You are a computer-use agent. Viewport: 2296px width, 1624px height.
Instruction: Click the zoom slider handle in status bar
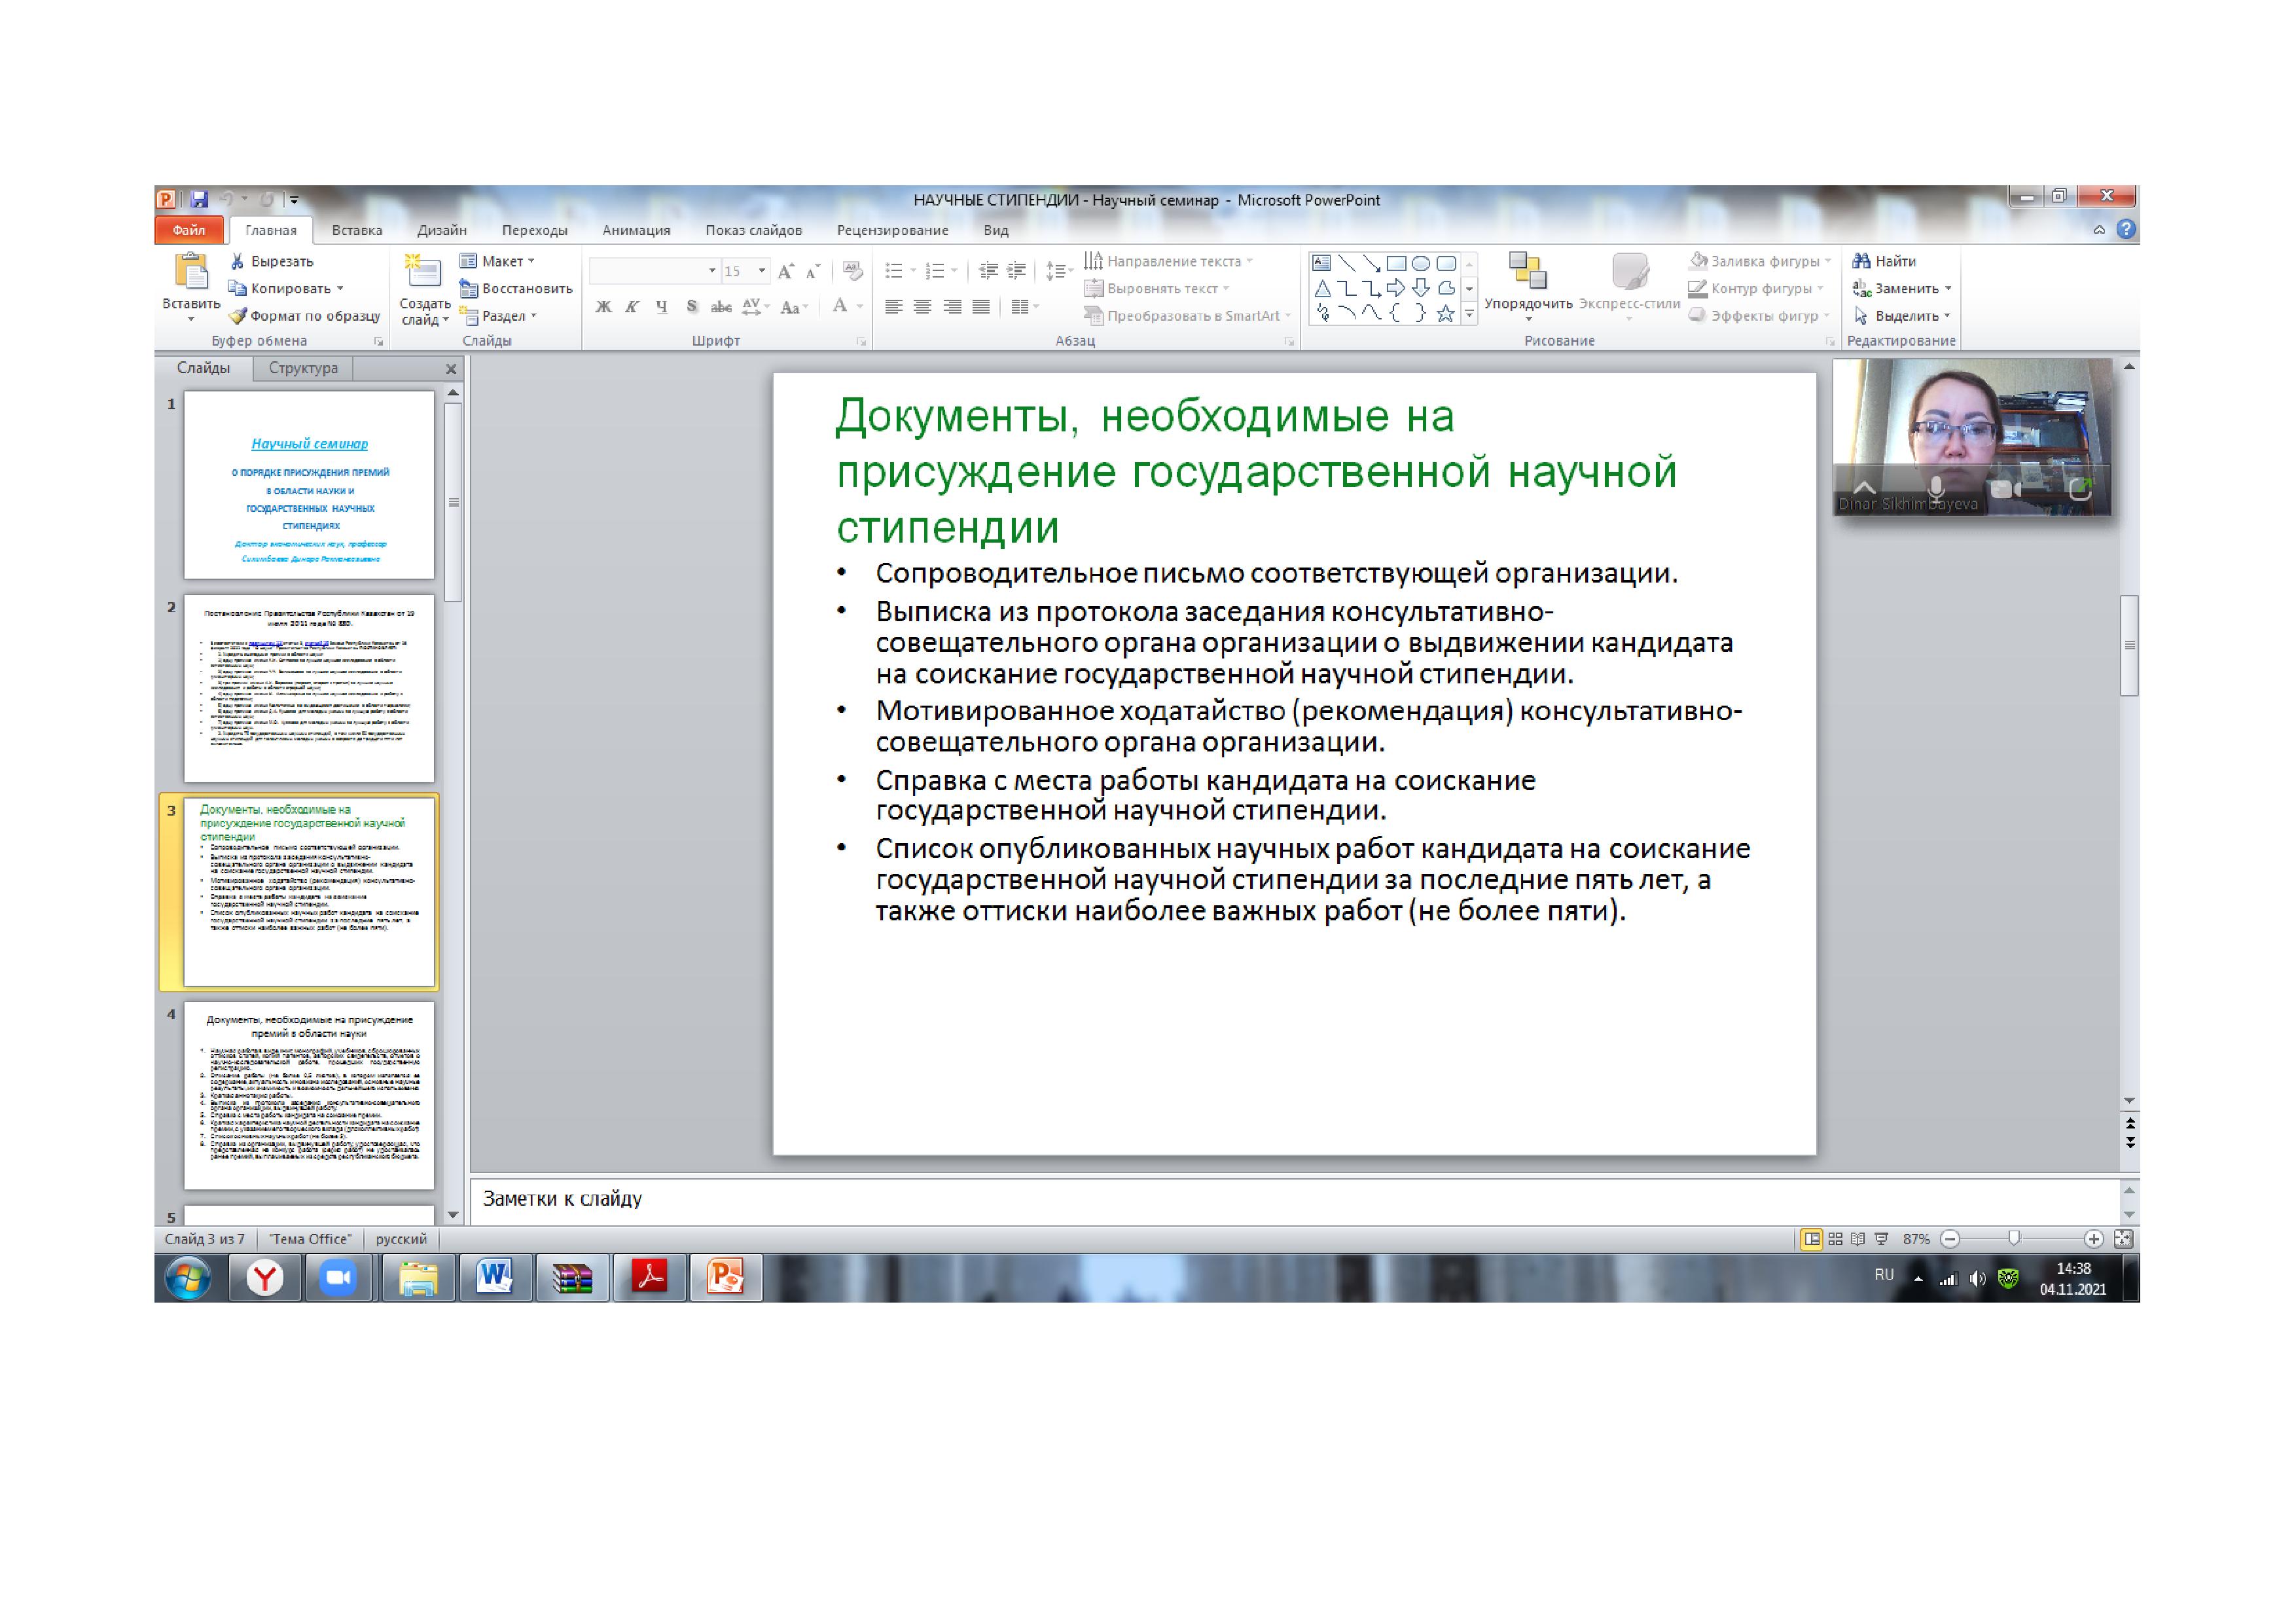2014,1239
